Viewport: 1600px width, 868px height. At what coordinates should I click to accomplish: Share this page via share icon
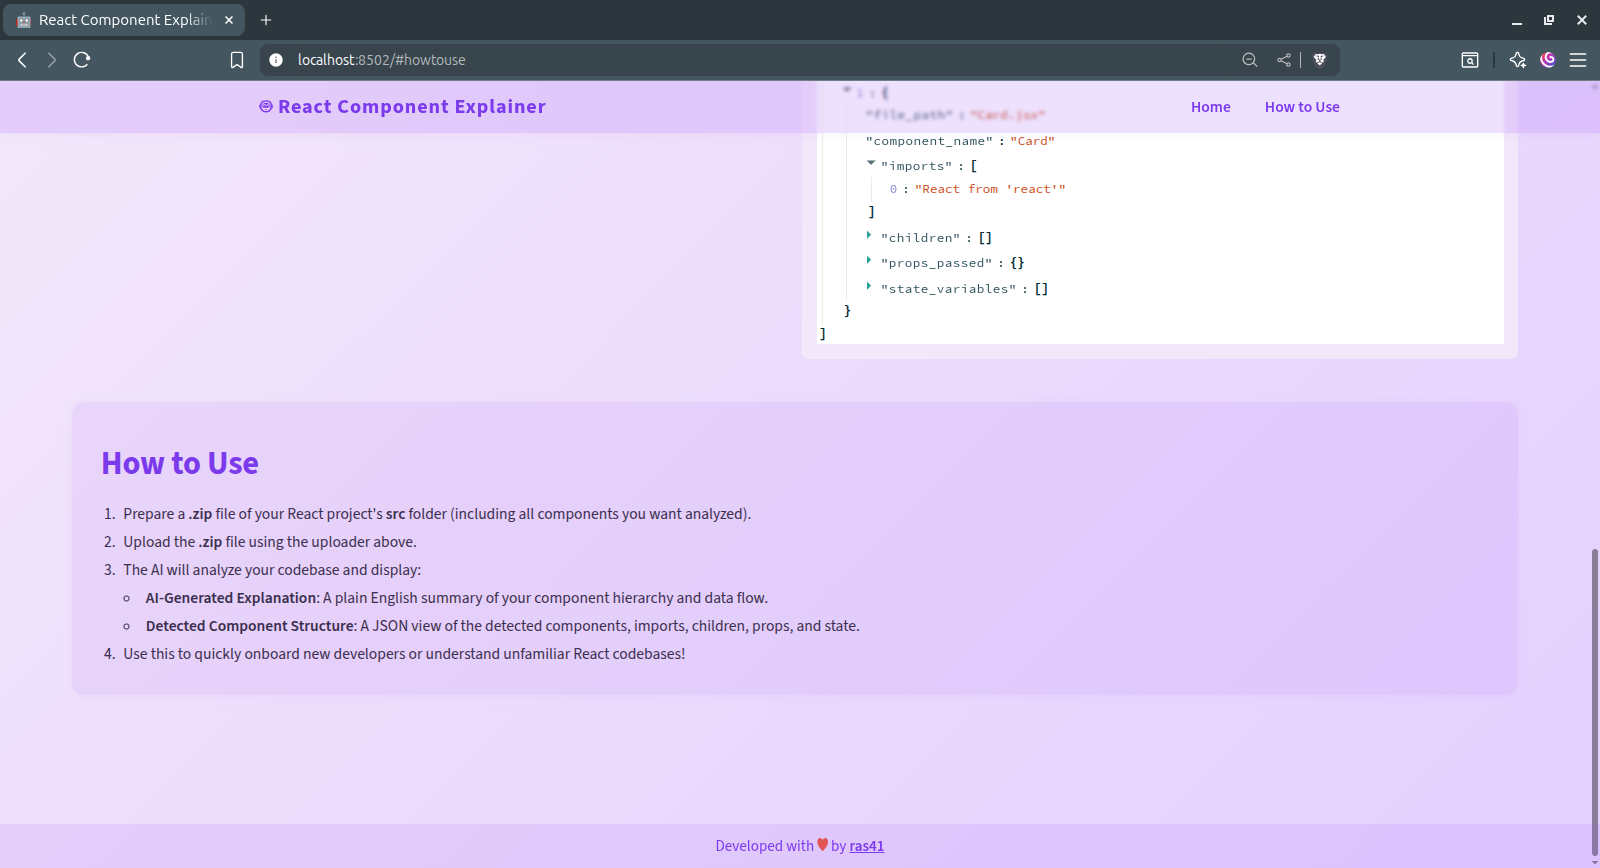point(1284,60)
